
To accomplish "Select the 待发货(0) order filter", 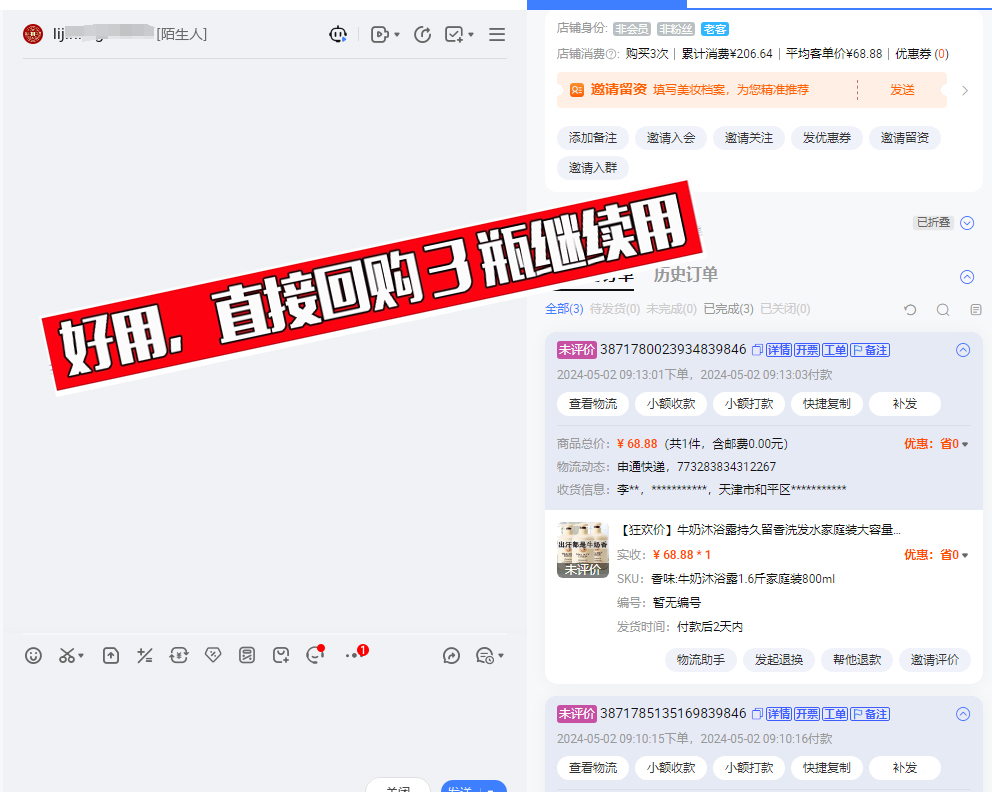I will pos(615,309).
